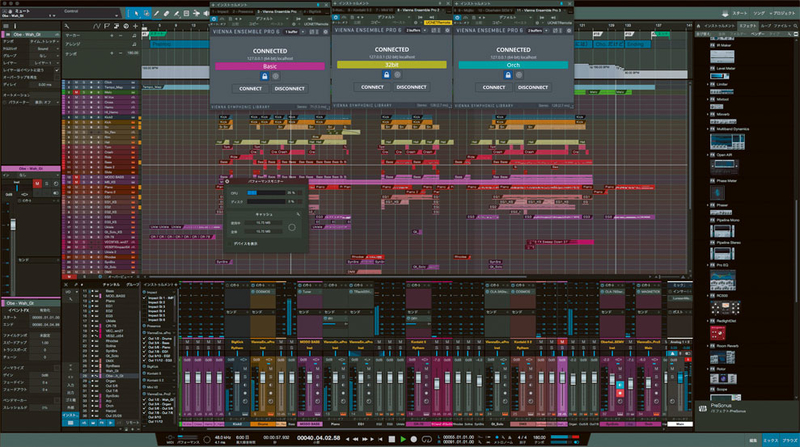Toggle レイヤーはイベントに従う checkbox
Image resolution: width=800 pixels, height=447 pixels.
(x=57, y=70)
